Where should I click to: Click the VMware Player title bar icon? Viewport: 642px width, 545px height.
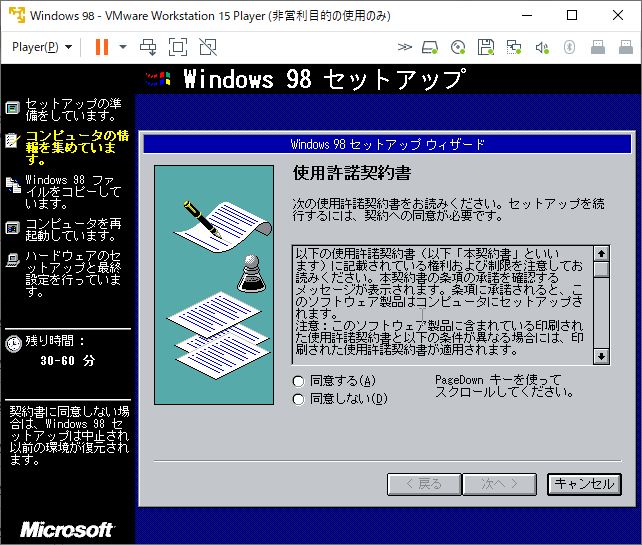[17, 15]
